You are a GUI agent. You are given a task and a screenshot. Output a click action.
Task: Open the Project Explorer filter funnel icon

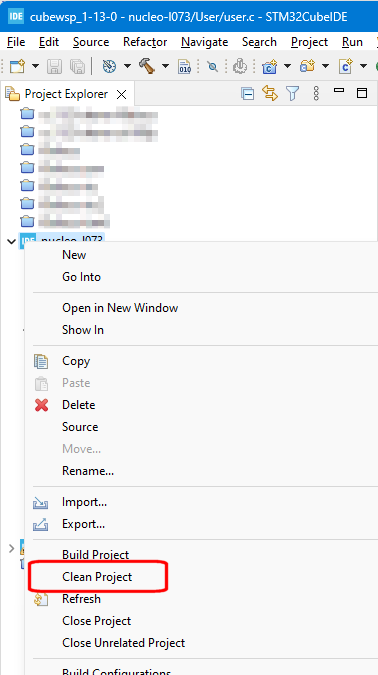[x=293, y=93]
